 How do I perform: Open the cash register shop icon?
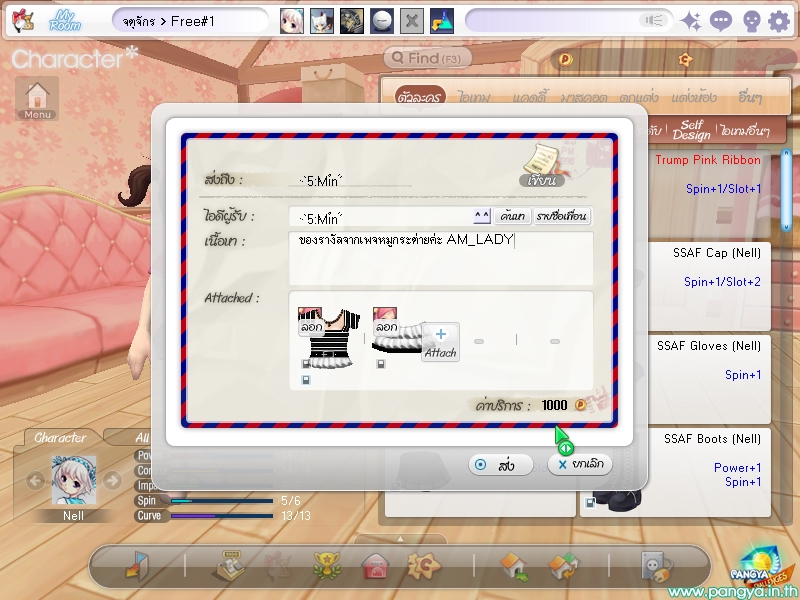click(228, 565)
